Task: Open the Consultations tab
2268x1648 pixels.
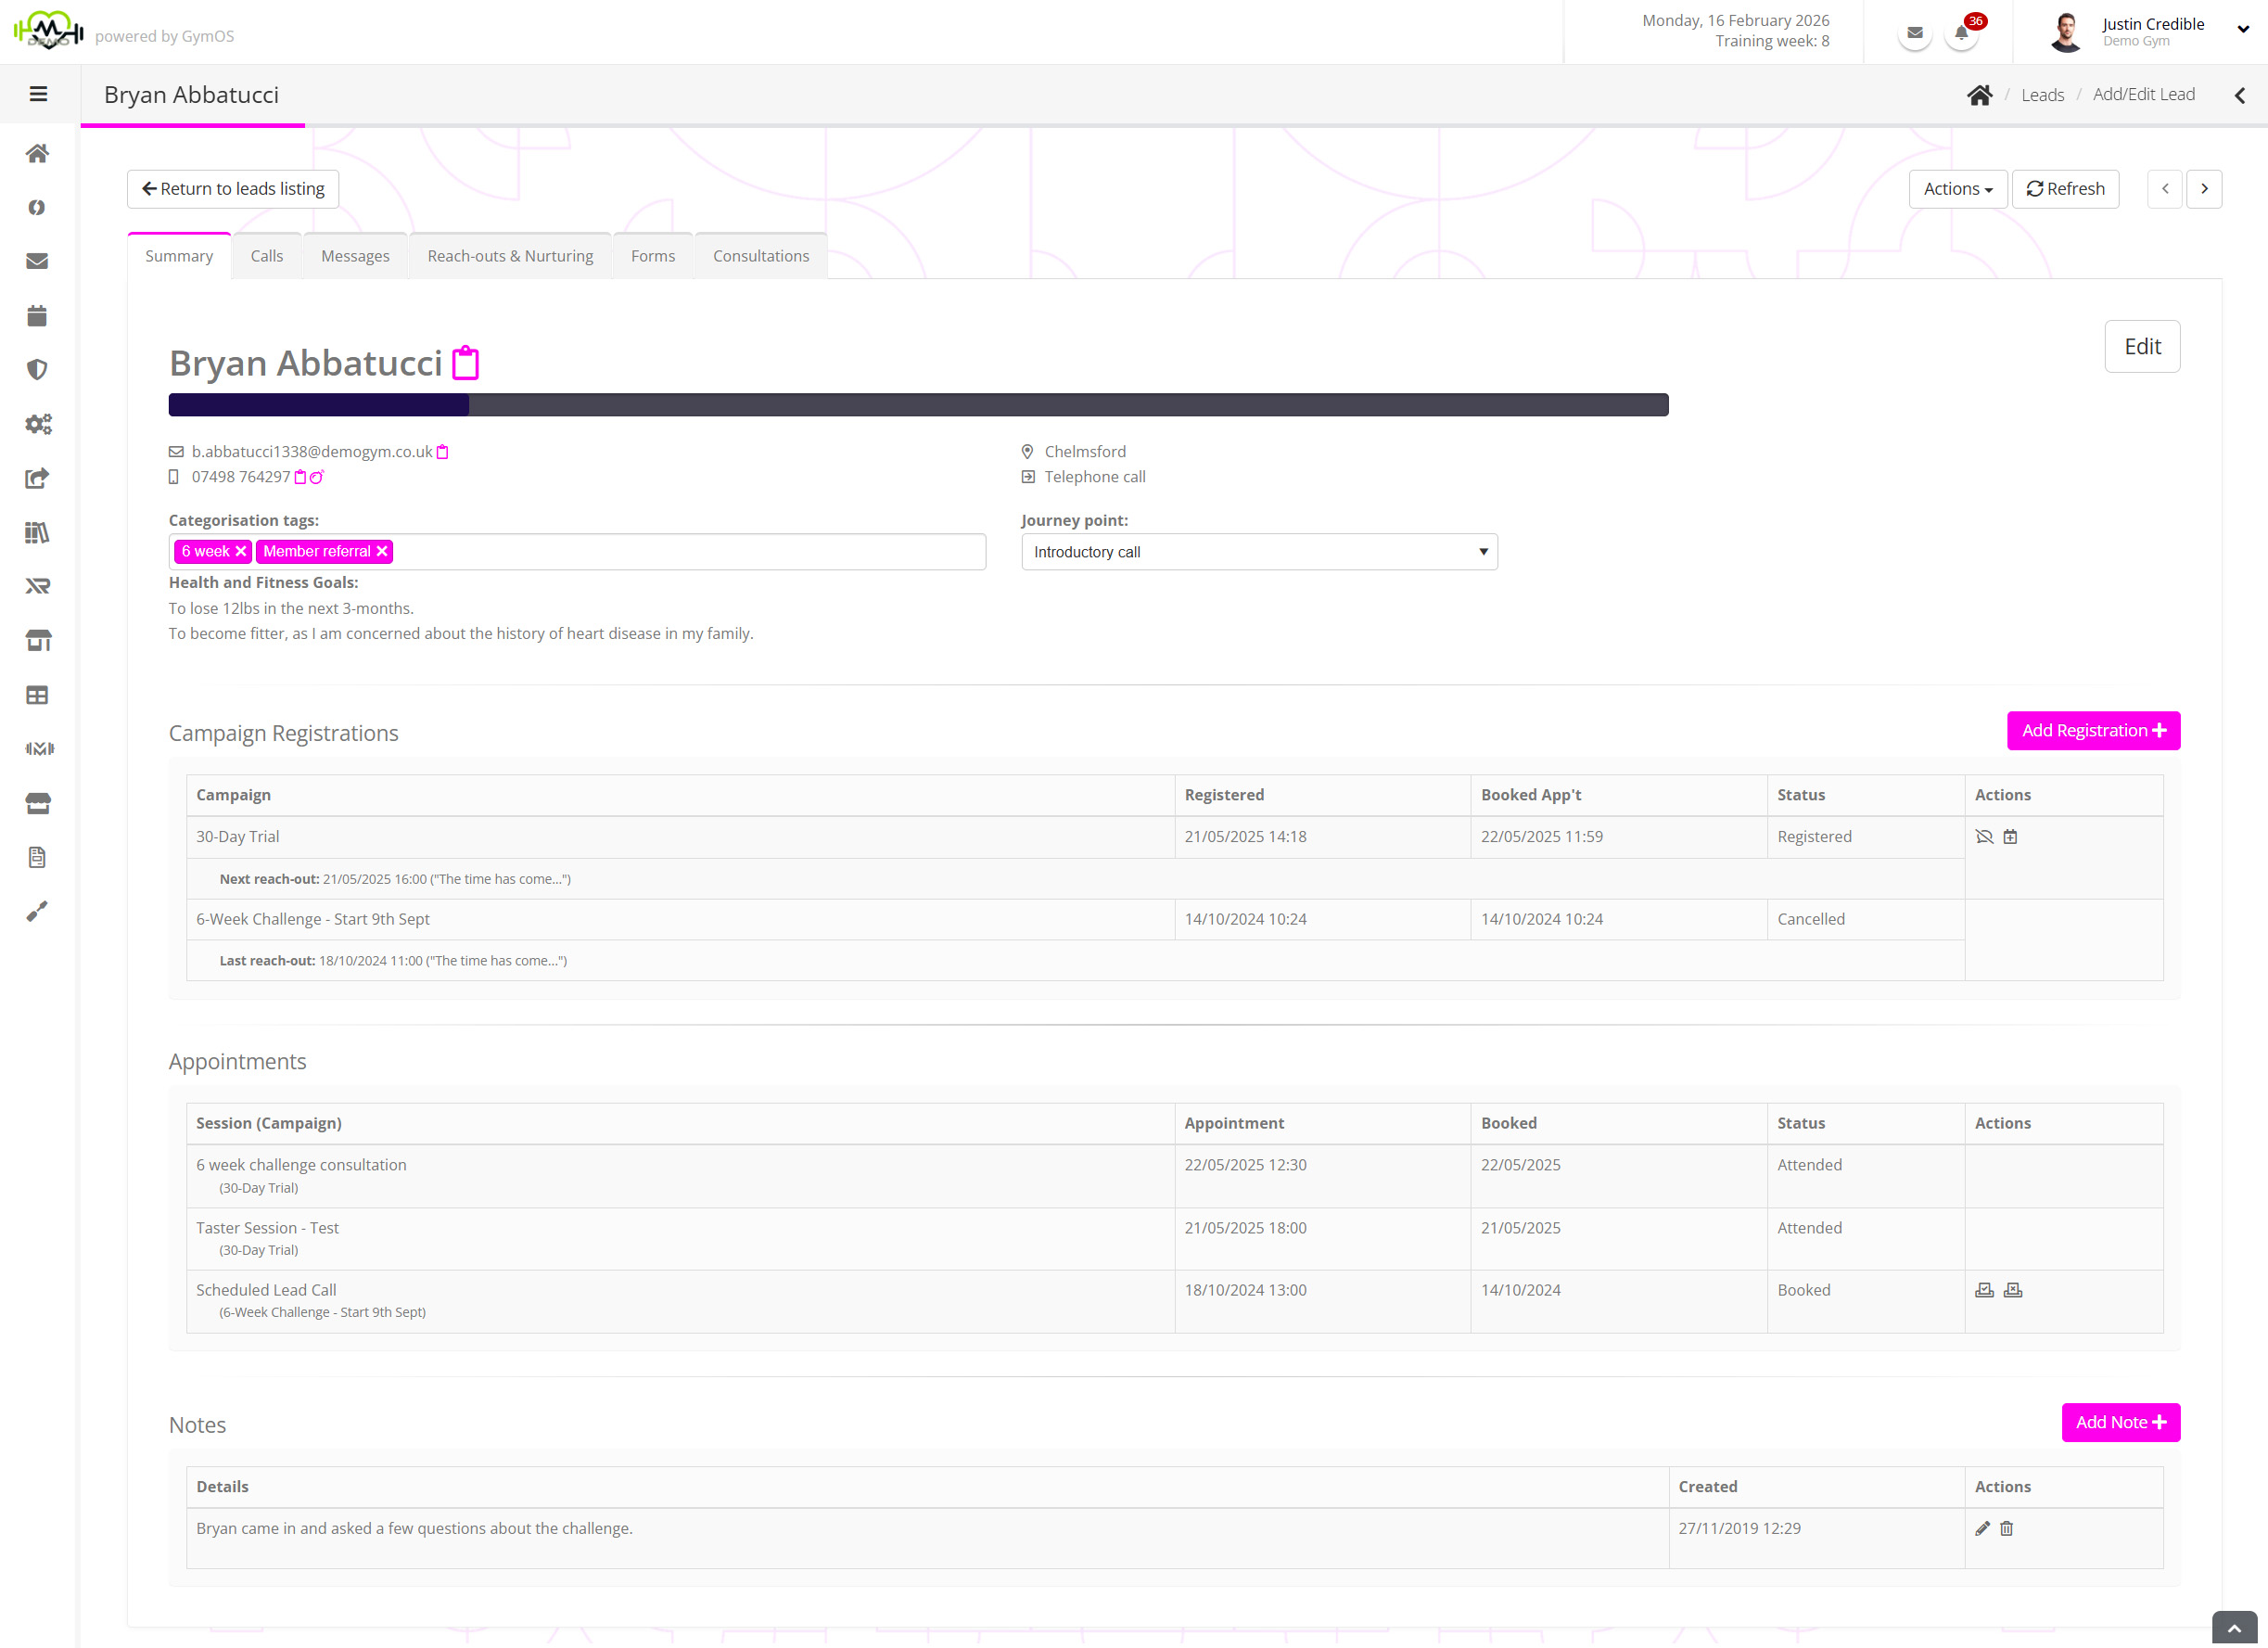Action: pos(760,256)
